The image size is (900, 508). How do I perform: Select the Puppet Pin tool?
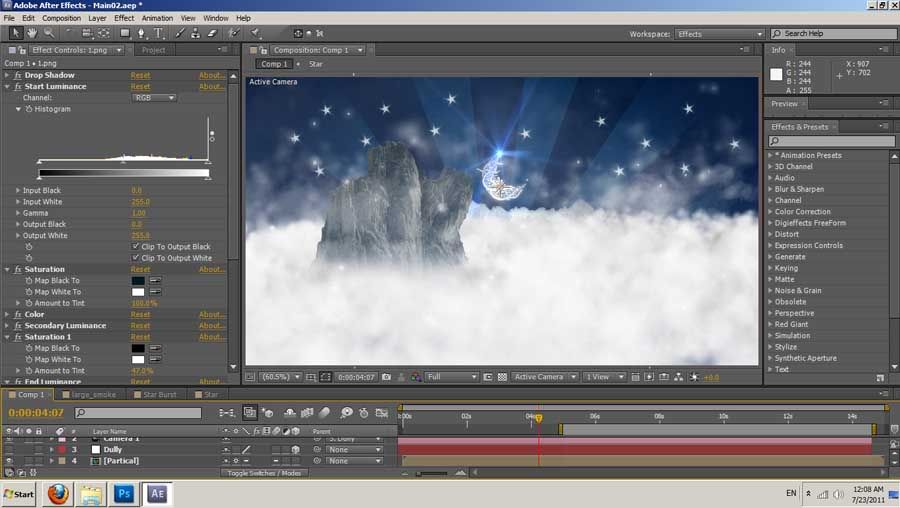tap(255, 33)
